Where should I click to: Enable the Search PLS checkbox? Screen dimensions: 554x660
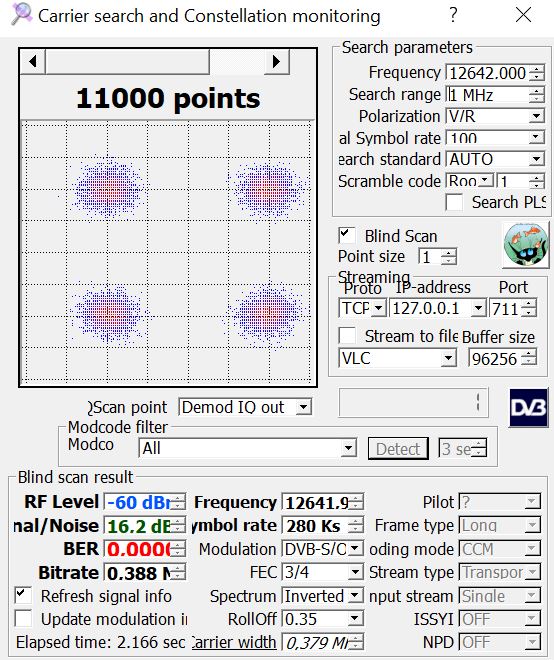pyautogui.click(x=454, y=202)
